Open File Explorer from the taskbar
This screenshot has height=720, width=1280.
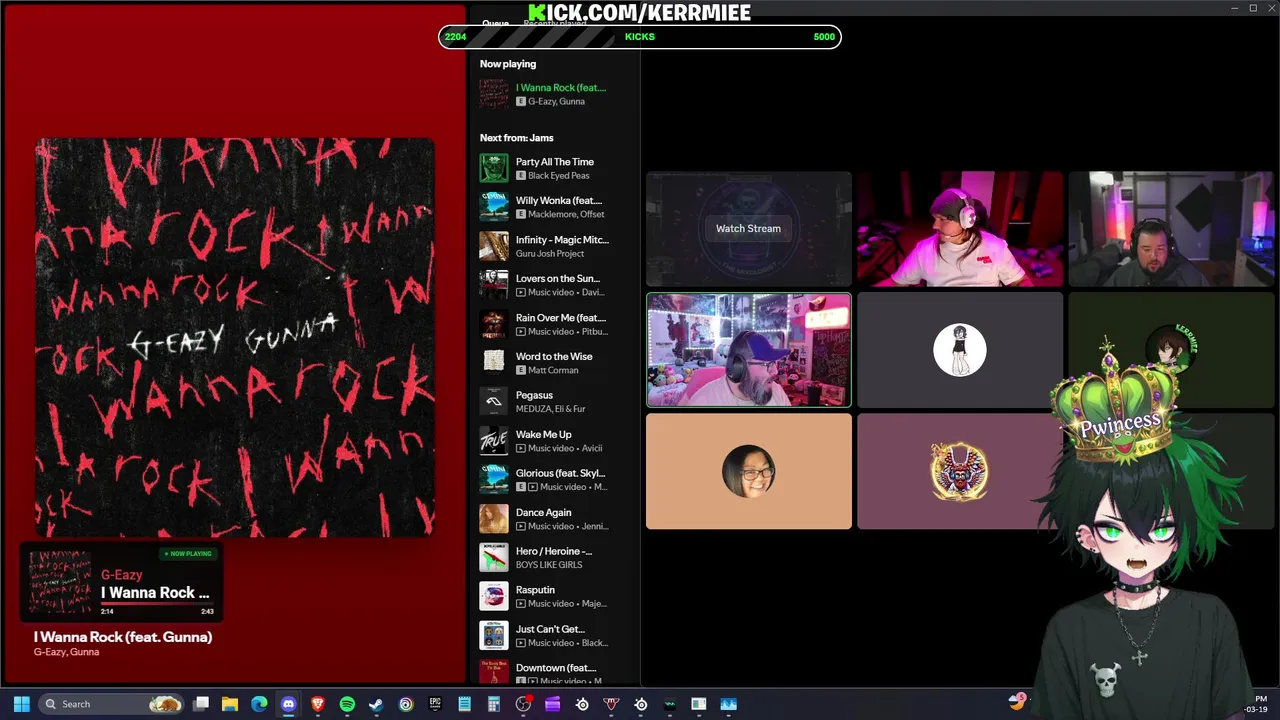pos(230,704)
